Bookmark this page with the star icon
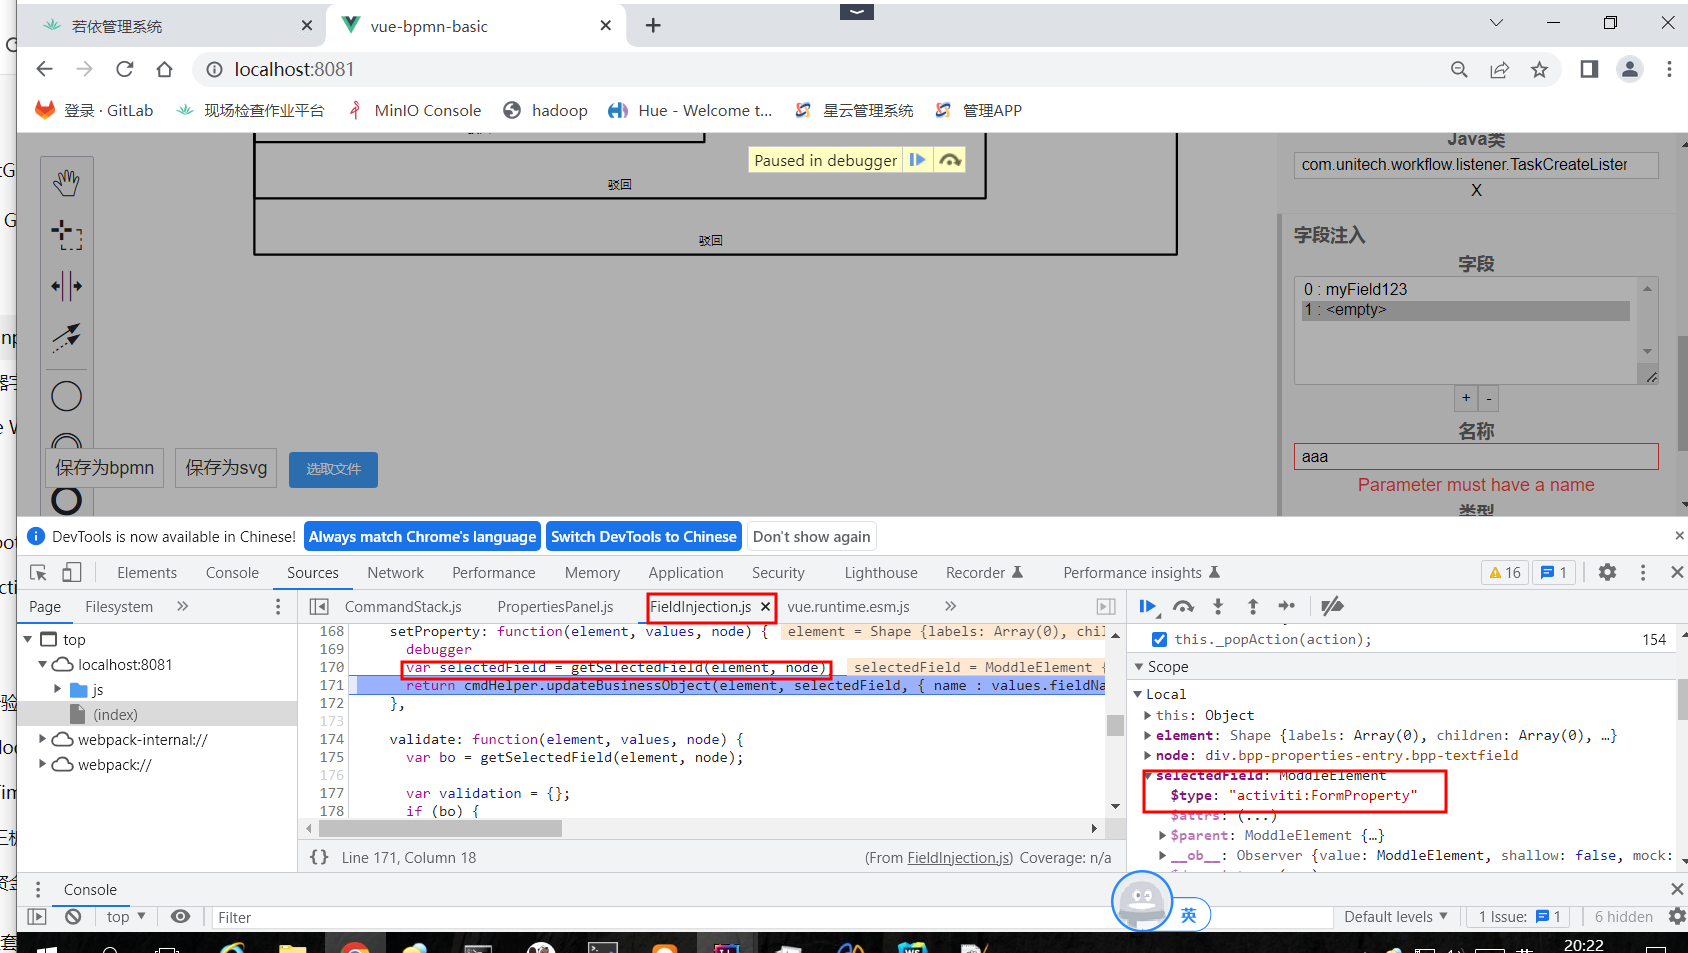Image resolution: width=1688 pixels, height=953 pixels. click(x=1539, y=69)
